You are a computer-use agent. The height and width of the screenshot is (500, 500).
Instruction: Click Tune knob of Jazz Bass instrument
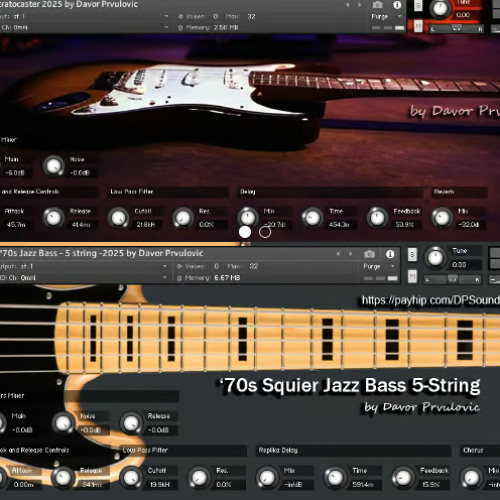point(435,258)
